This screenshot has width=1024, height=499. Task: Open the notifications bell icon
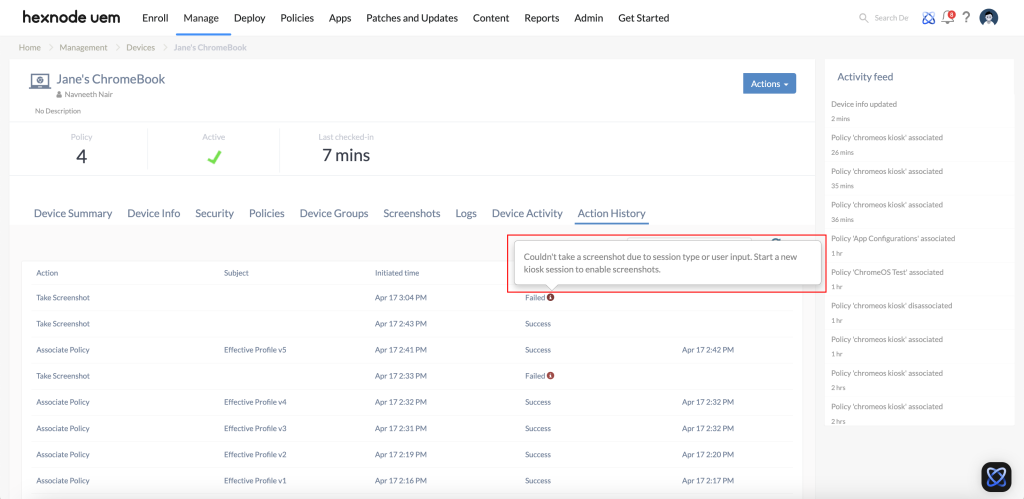coord(948,18)
